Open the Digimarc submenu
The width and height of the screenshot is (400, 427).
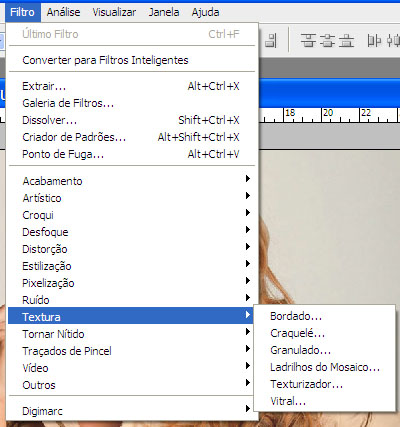(132, 411)
